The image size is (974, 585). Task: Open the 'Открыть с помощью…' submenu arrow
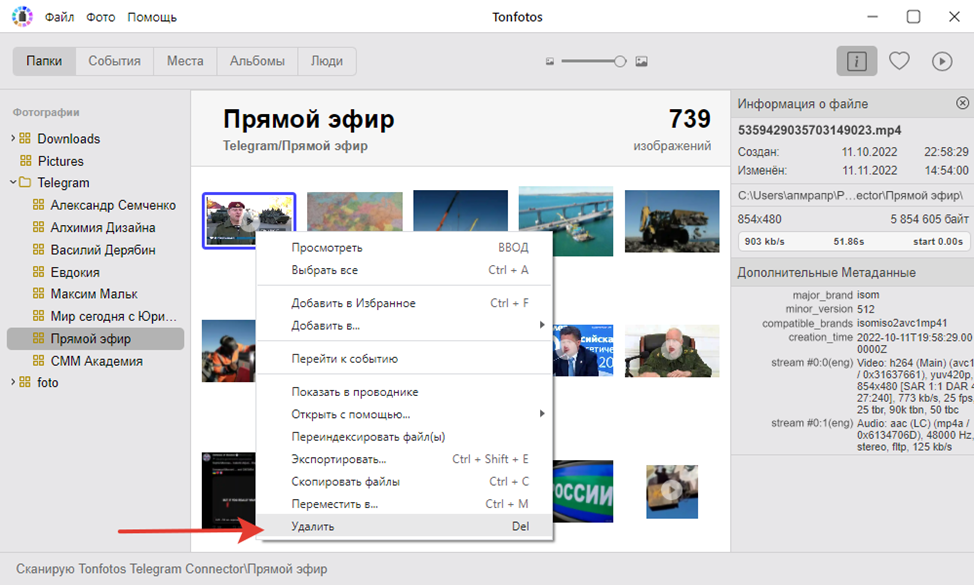point(542,414)
